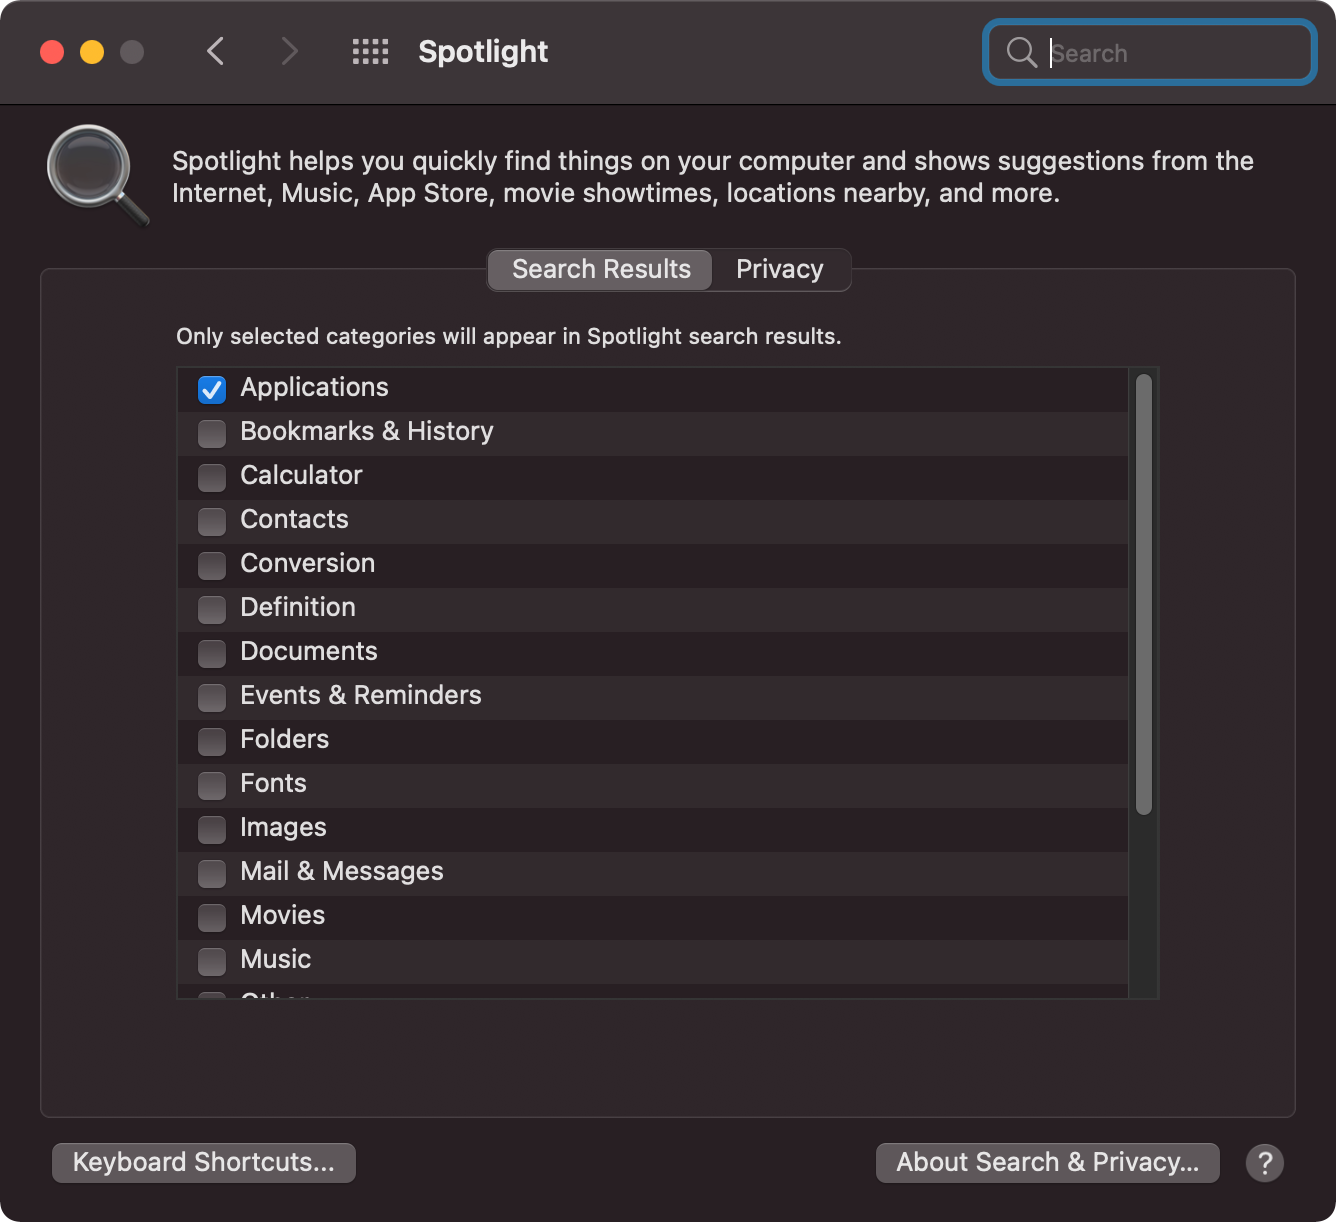The image size is (1336, 1222).
Task: Click the Music row label
Action: (276, 960)
